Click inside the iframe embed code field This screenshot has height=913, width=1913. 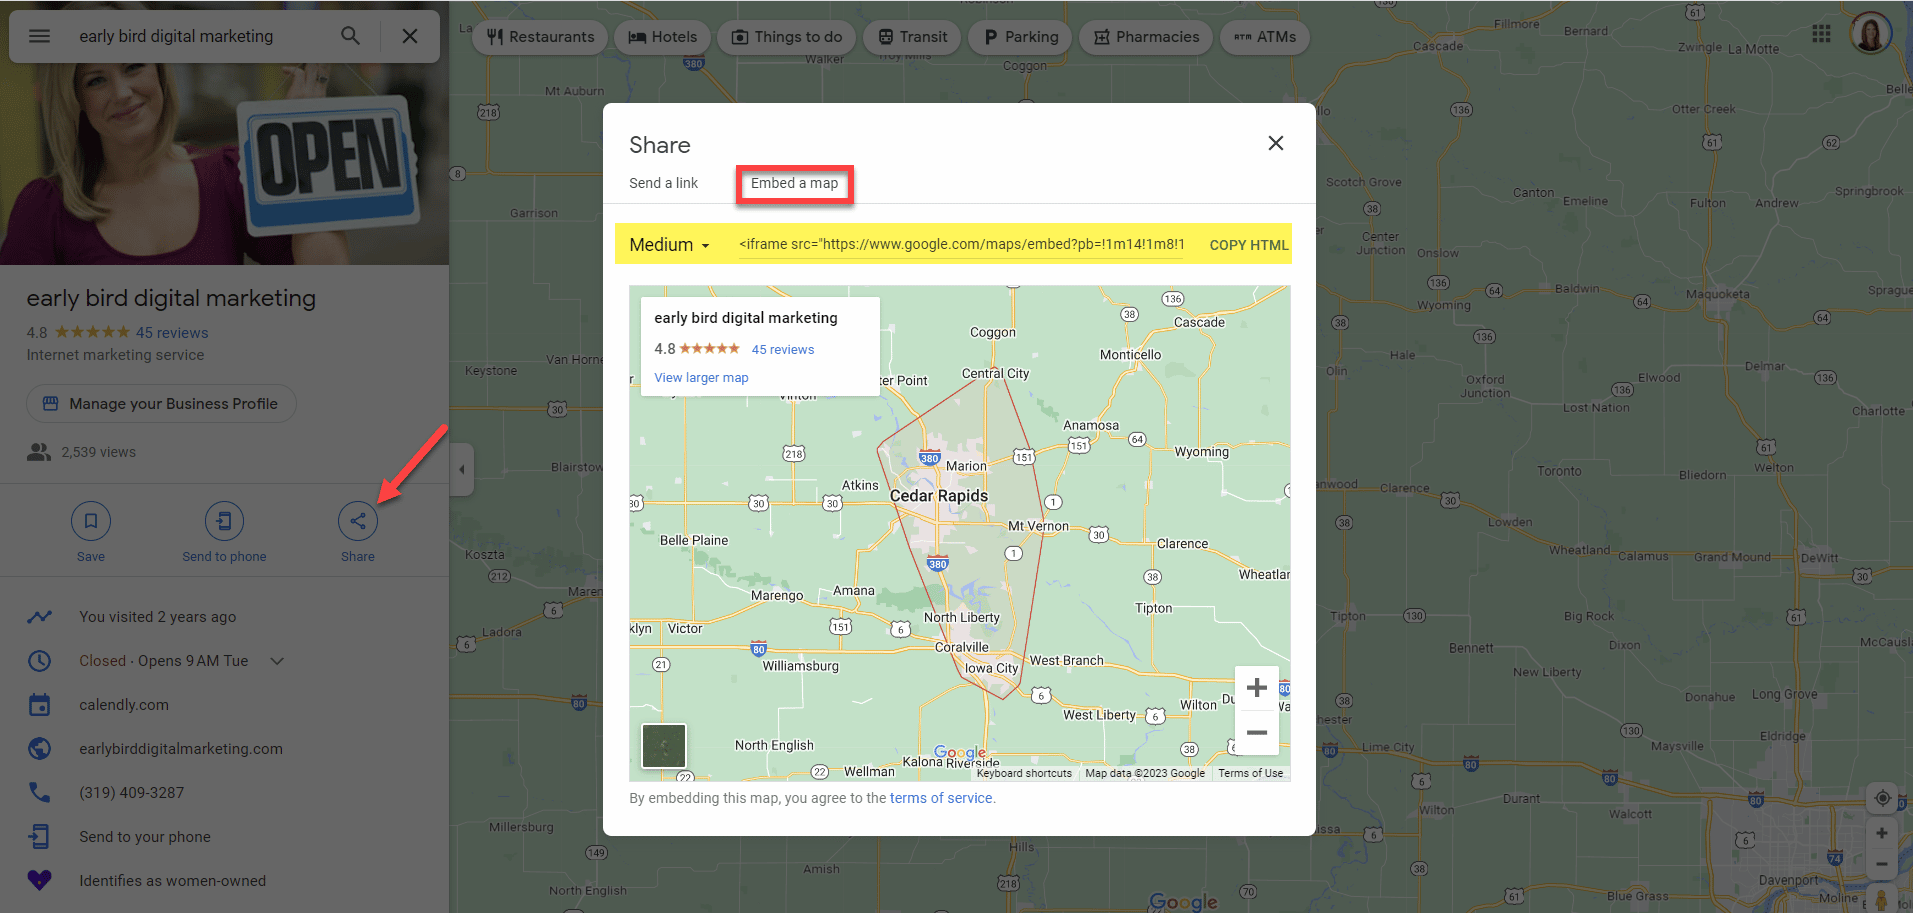pyautogui.click(x=960, y=245)
